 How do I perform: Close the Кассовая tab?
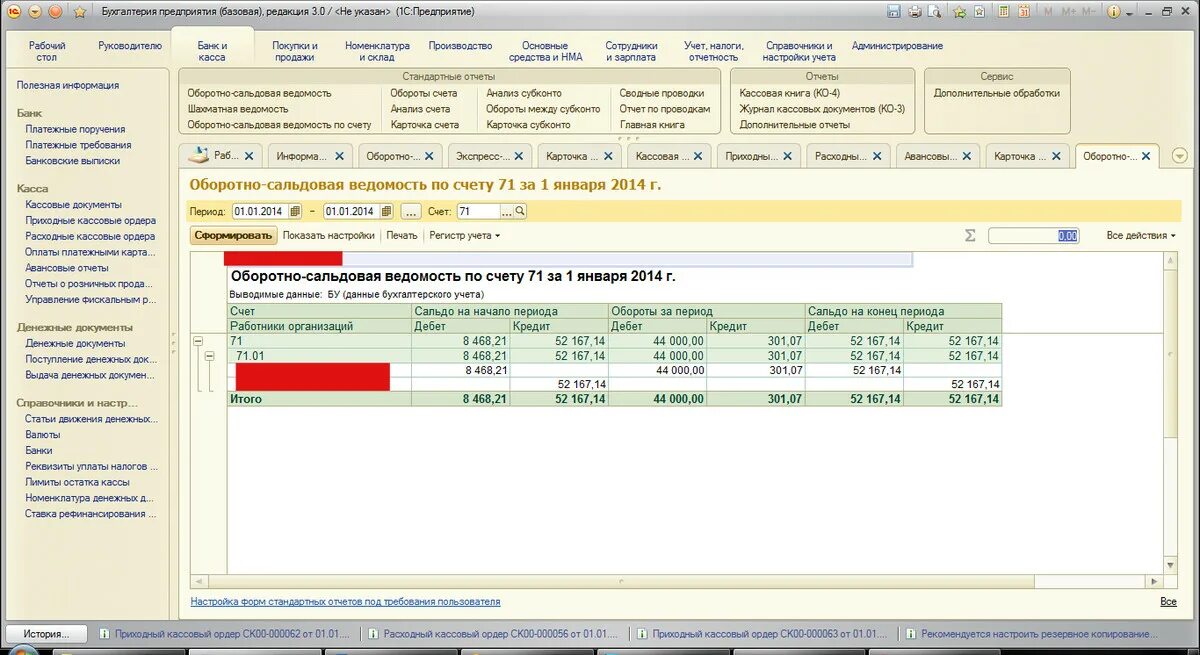click(698, 156)
